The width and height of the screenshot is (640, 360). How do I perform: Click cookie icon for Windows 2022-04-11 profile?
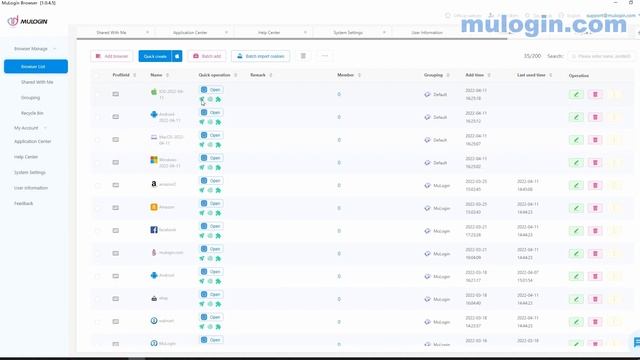pos(210,167)
